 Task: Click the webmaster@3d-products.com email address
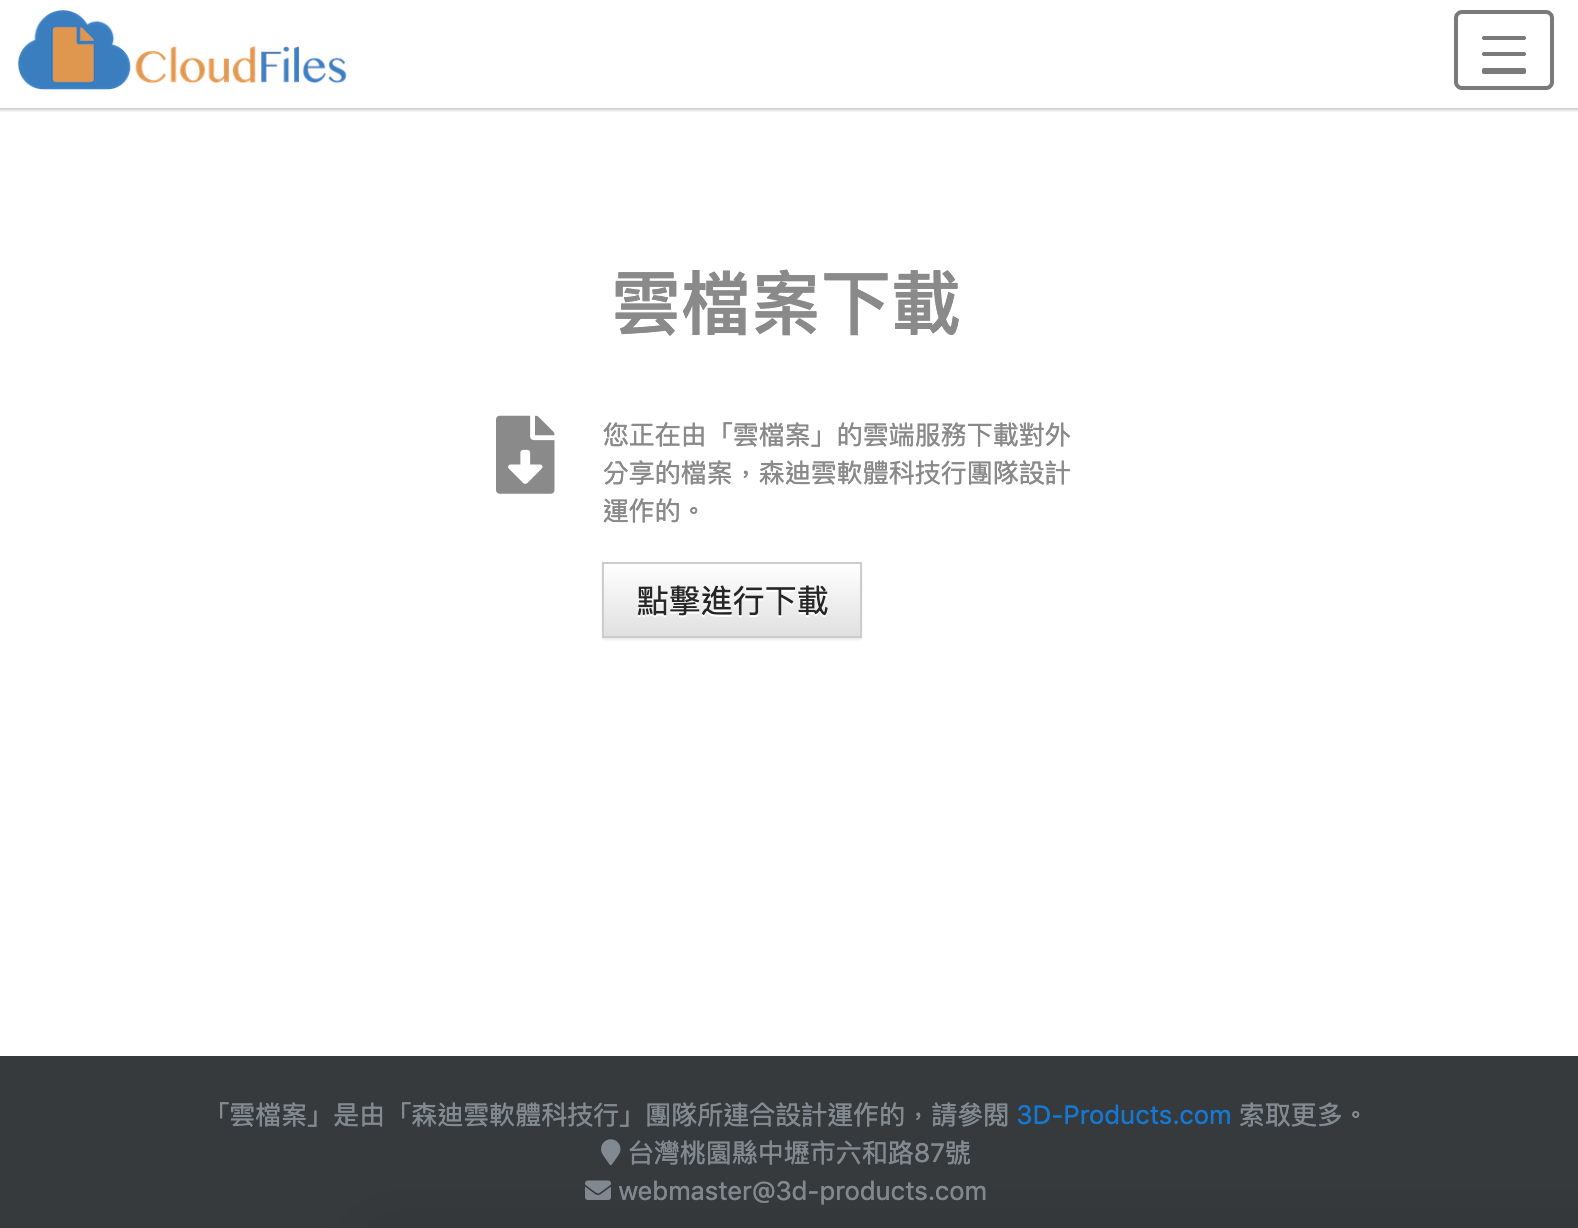pos(802,1191)
